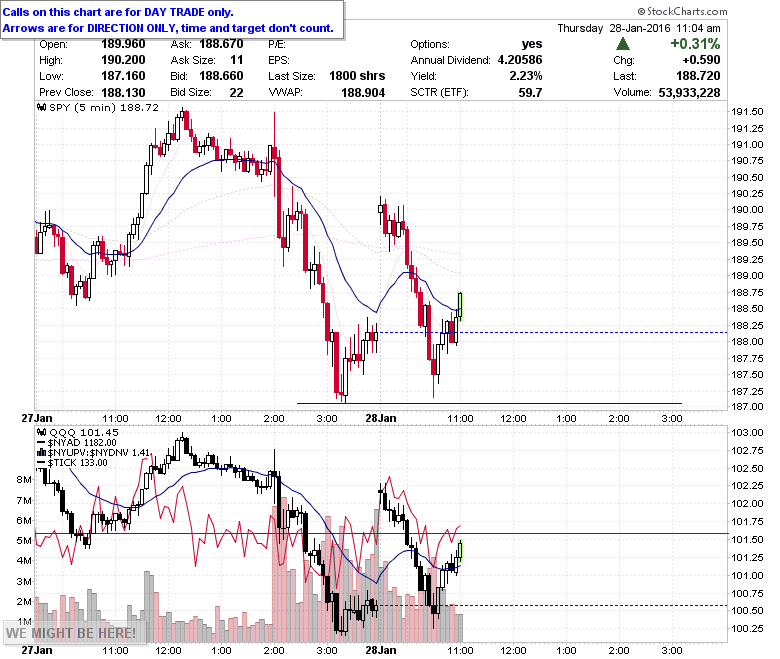Click the line marker beside $NYAD legend

(42, 443)
